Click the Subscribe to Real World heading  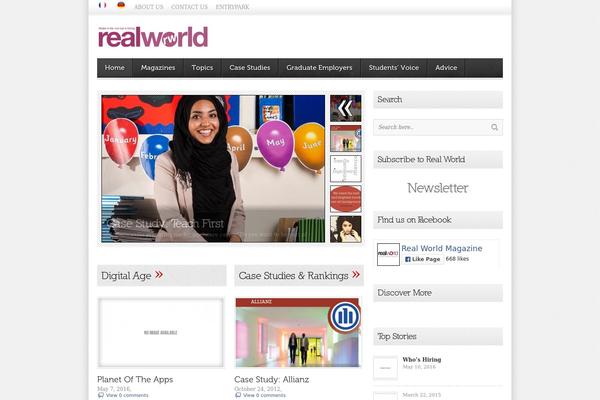coord(421,160)
